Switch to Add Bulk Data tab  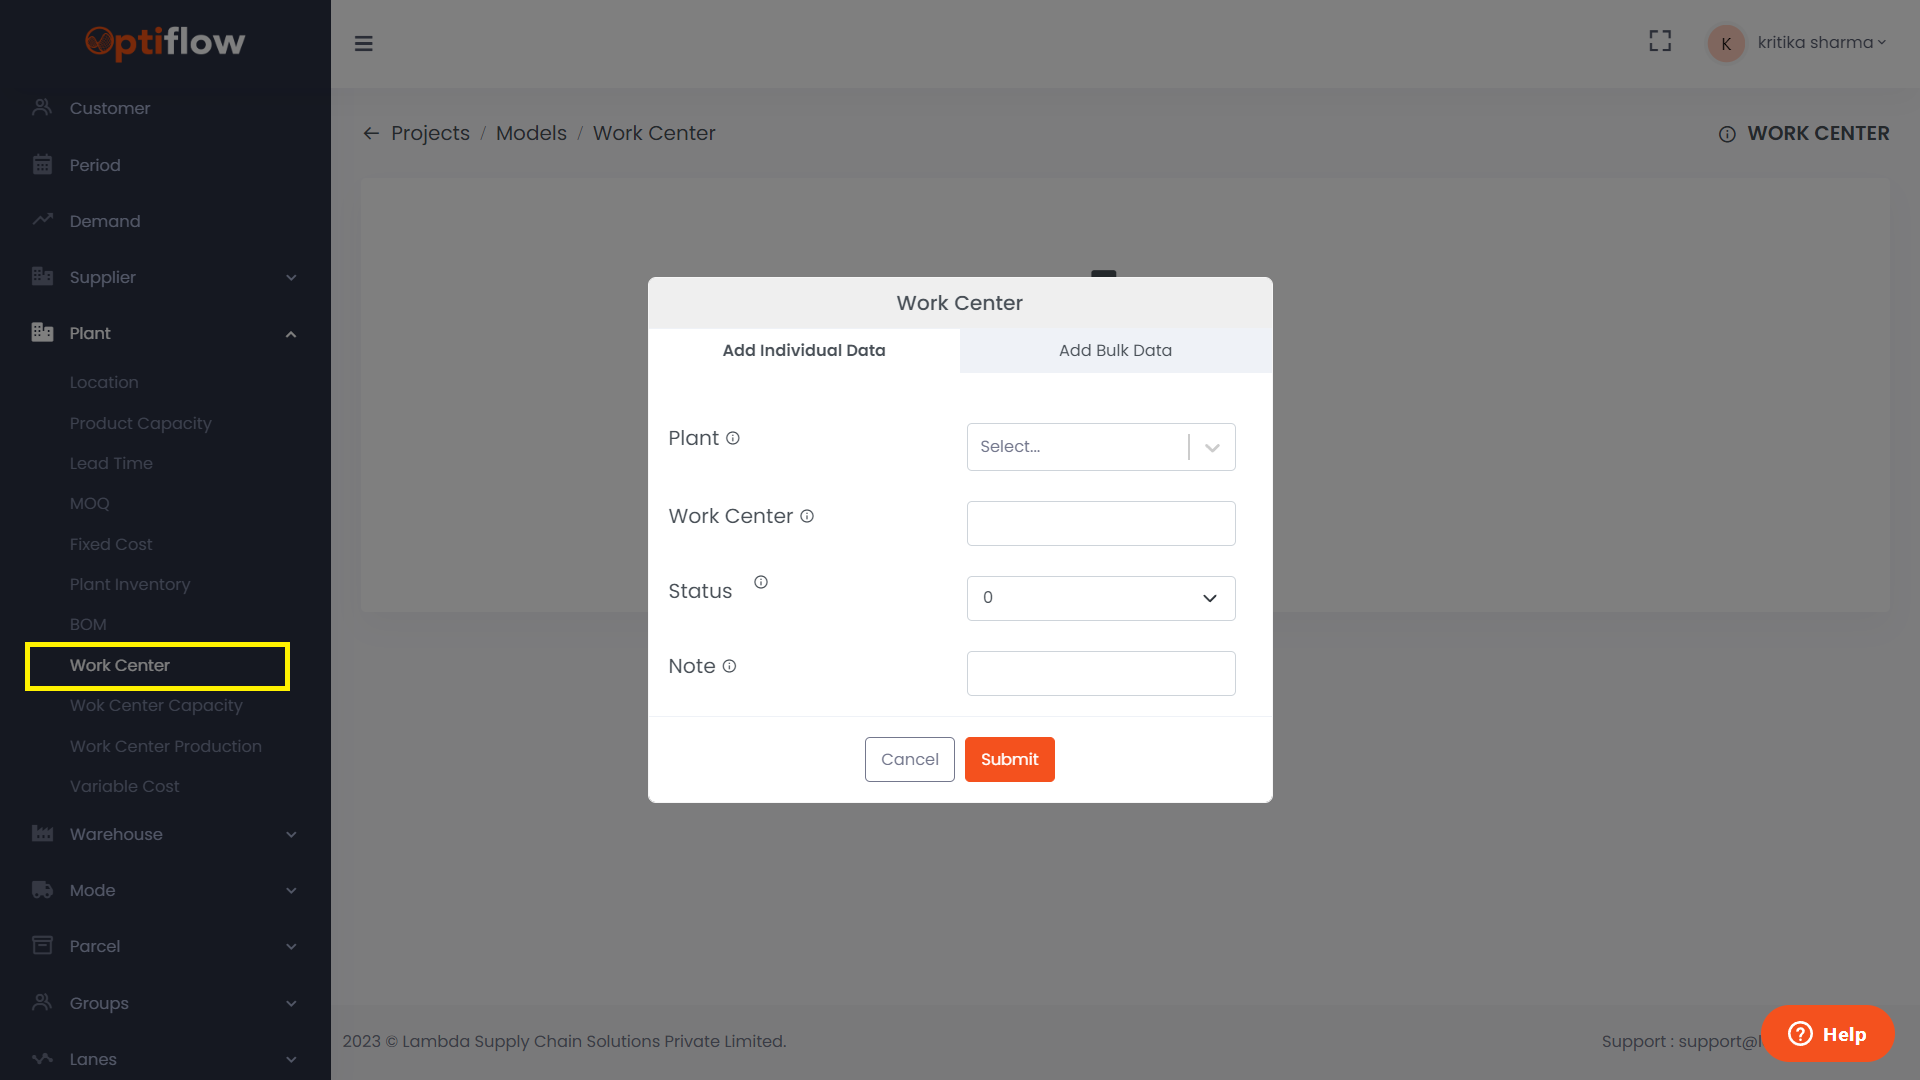tap(1115, 350)
